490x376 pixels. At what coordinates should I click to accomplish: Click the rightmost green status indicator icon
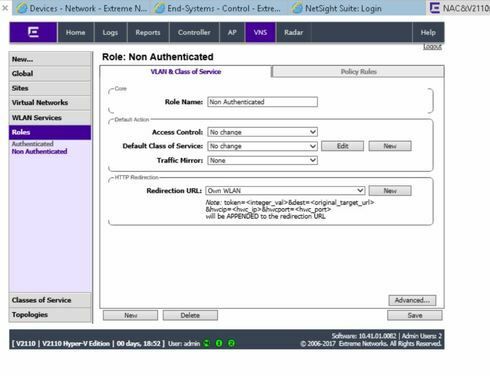(x=231, y=343)
